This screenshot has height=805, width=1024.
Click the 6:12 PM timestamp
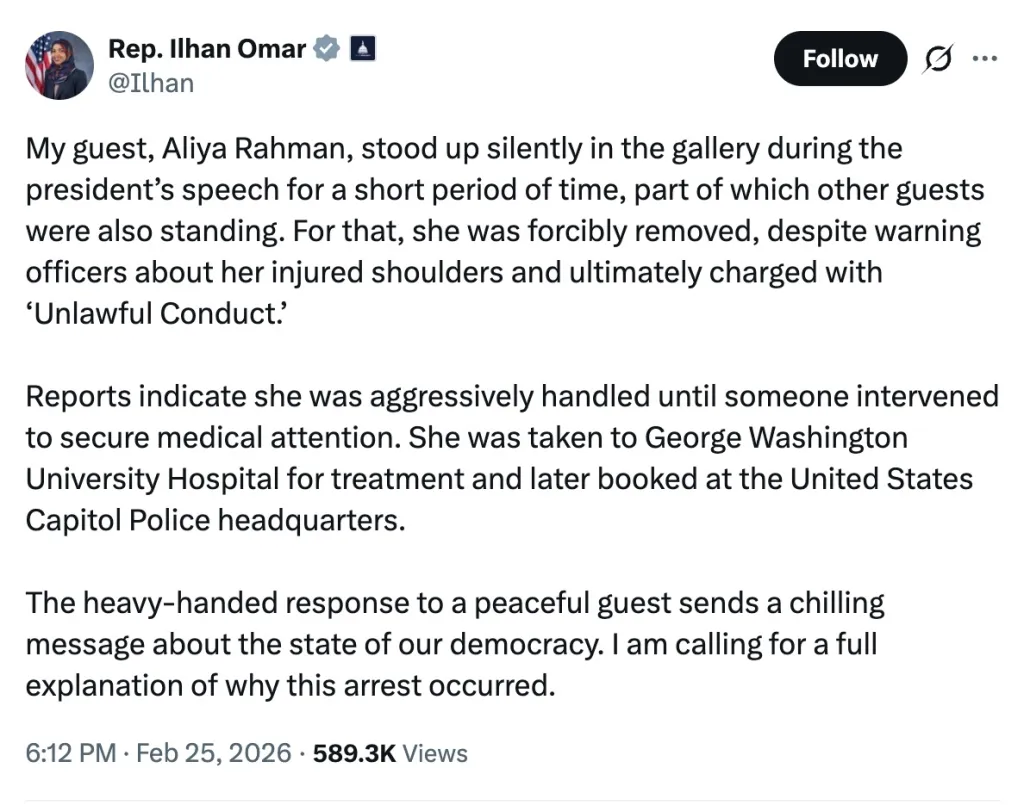(67, 753)
